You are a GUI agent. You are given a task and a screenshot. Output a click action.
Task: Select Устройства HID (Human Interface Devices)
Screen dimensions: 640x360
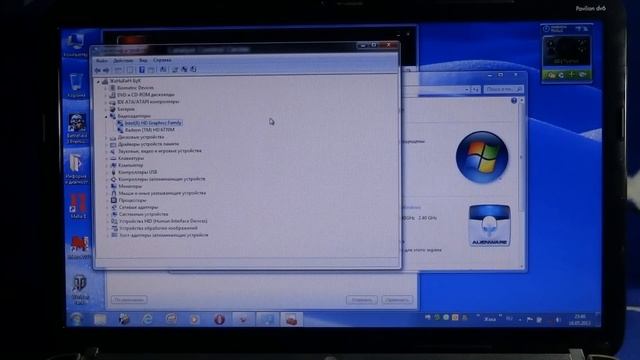163,221
